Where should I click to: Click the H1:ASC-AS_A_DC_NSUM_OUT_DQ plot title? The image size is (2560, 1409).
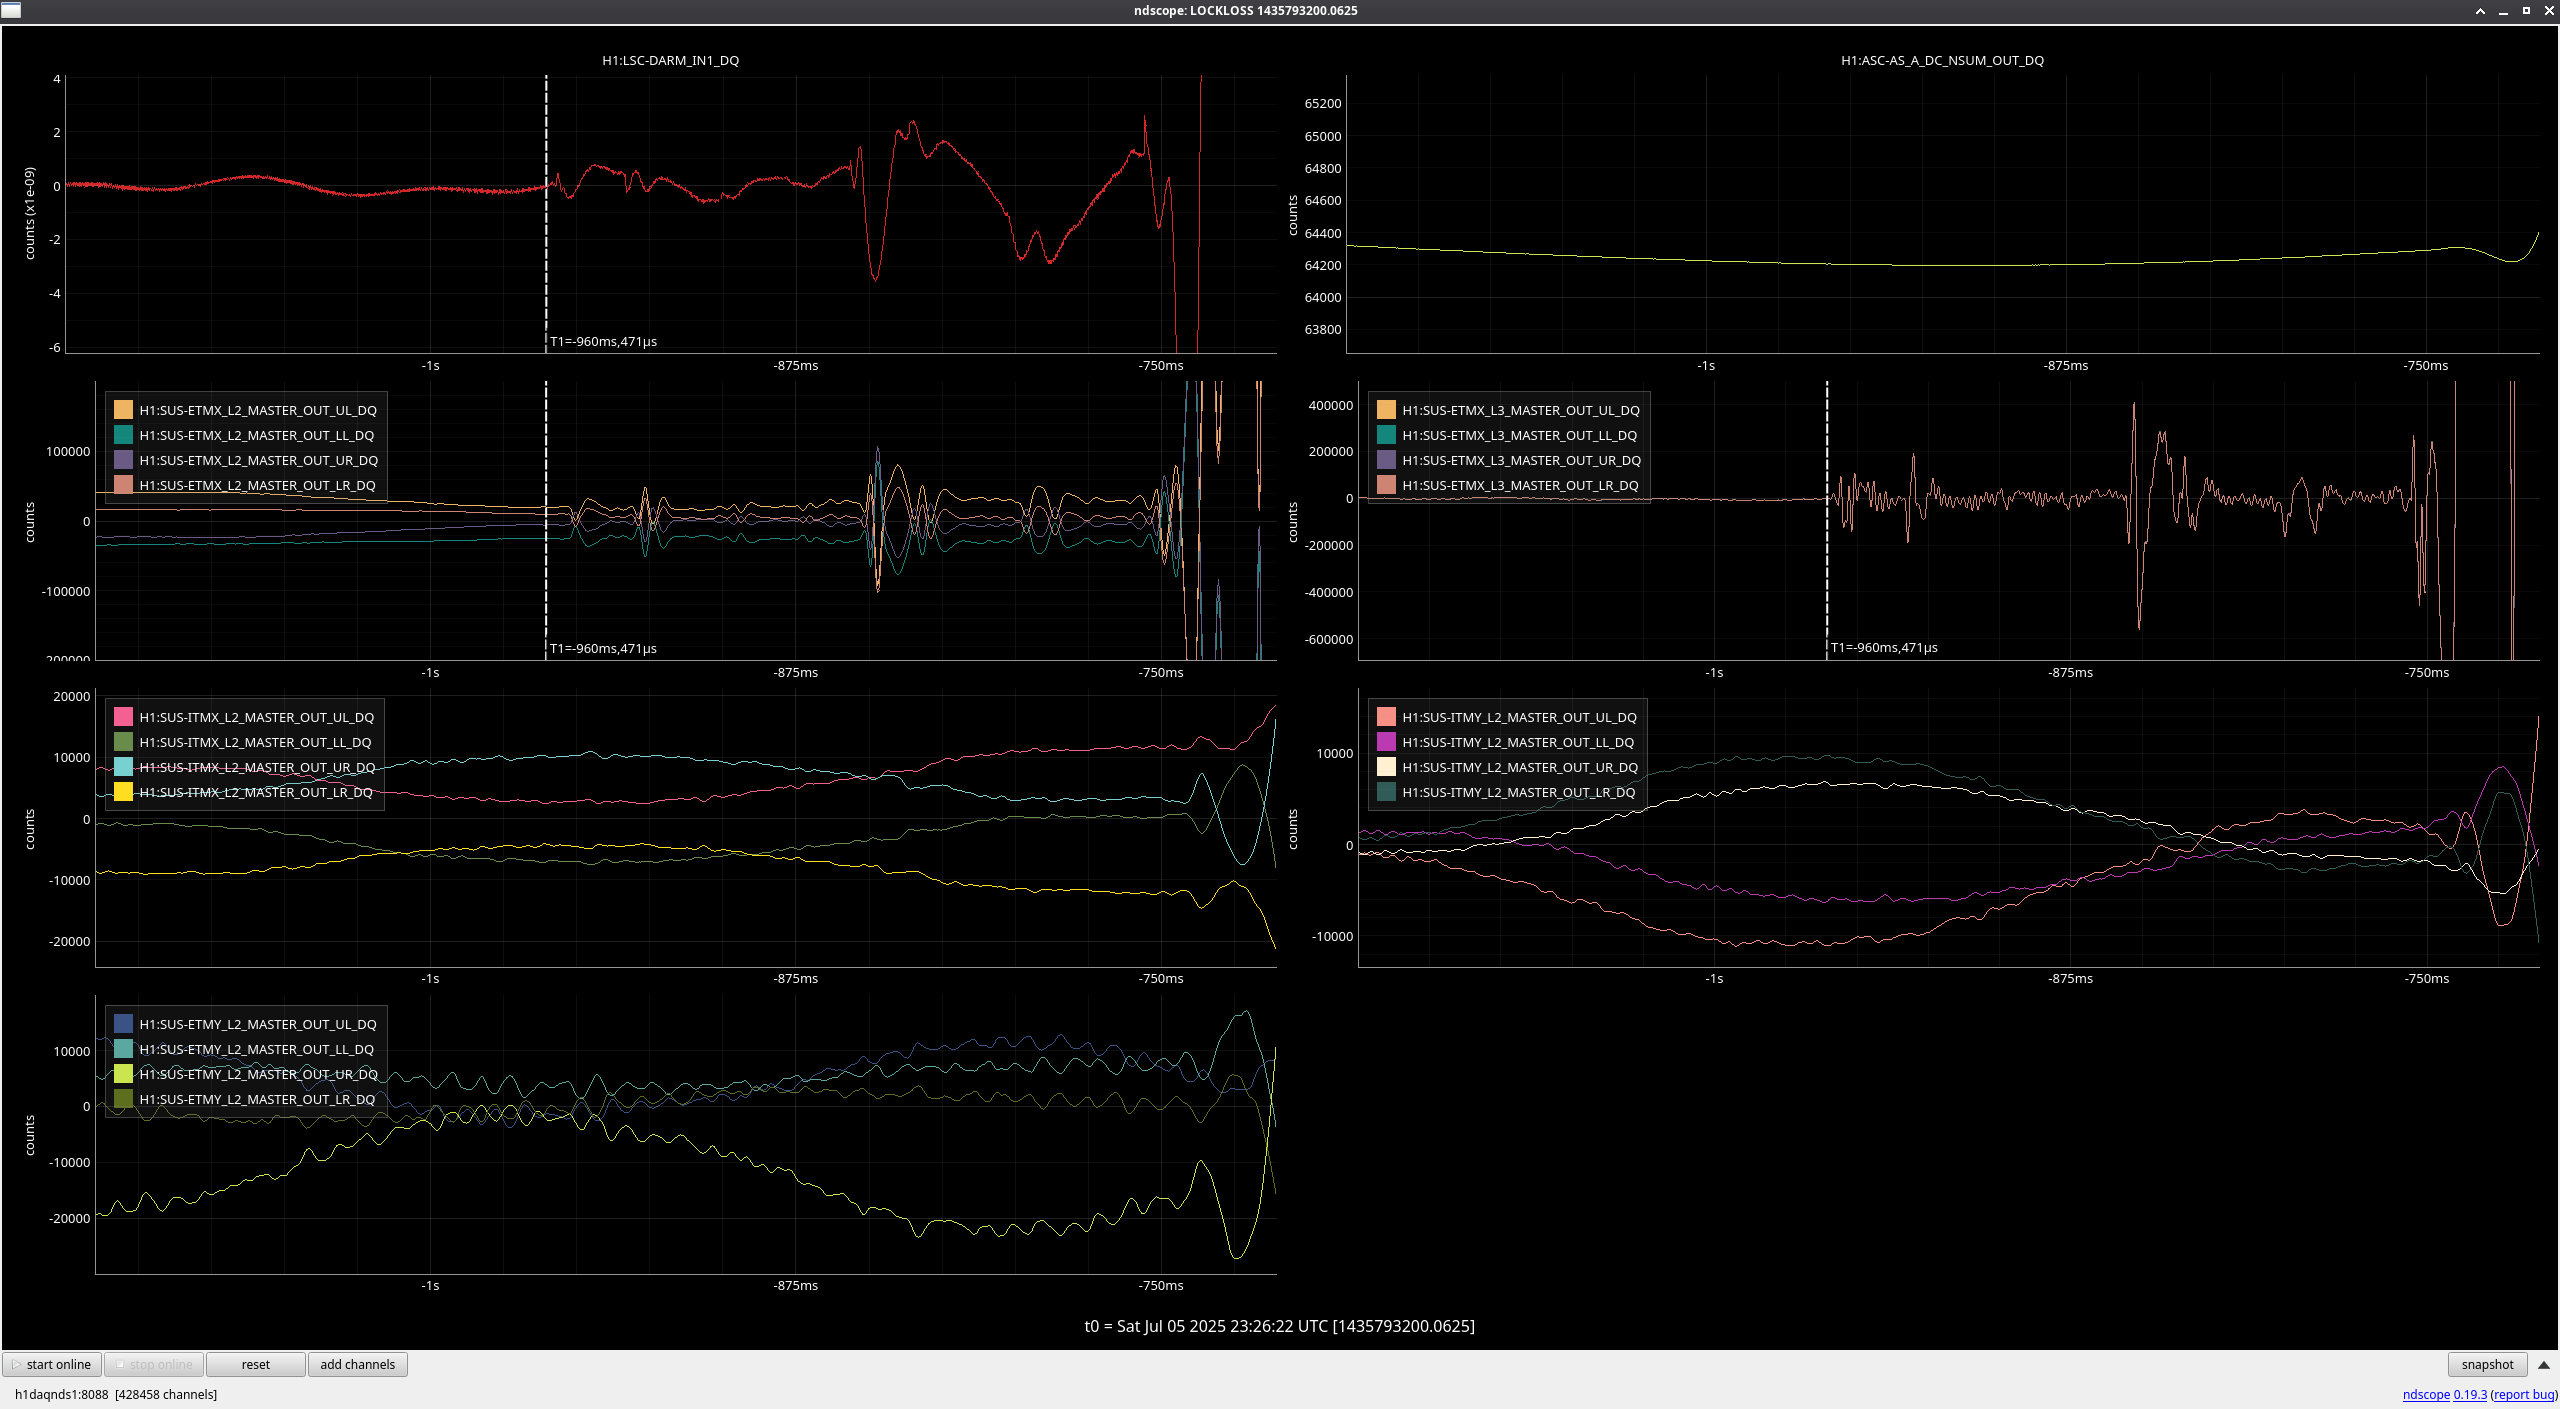tap(1942, 60)
